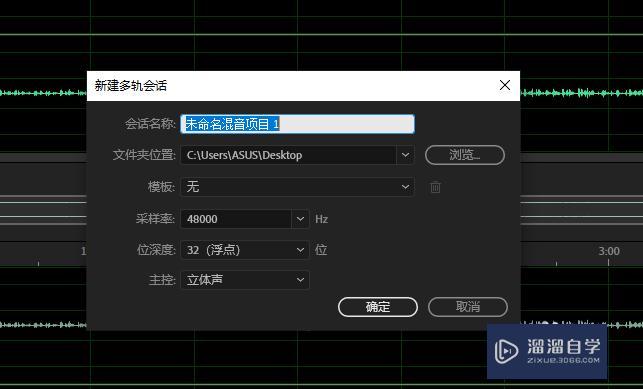643x389 pixels.
Task: Click the delete template trash icon
Action: [435, 187]
